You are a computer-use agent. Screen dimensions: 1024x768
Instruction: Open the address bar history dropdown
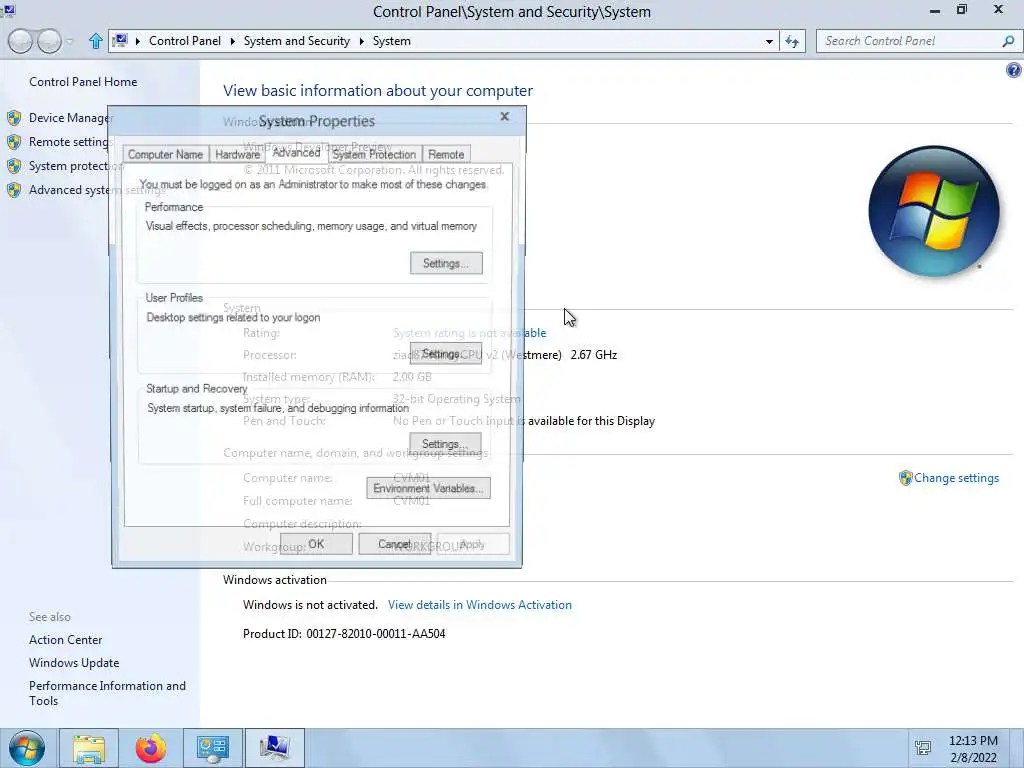pyautogui.click(x=769, y=41)
